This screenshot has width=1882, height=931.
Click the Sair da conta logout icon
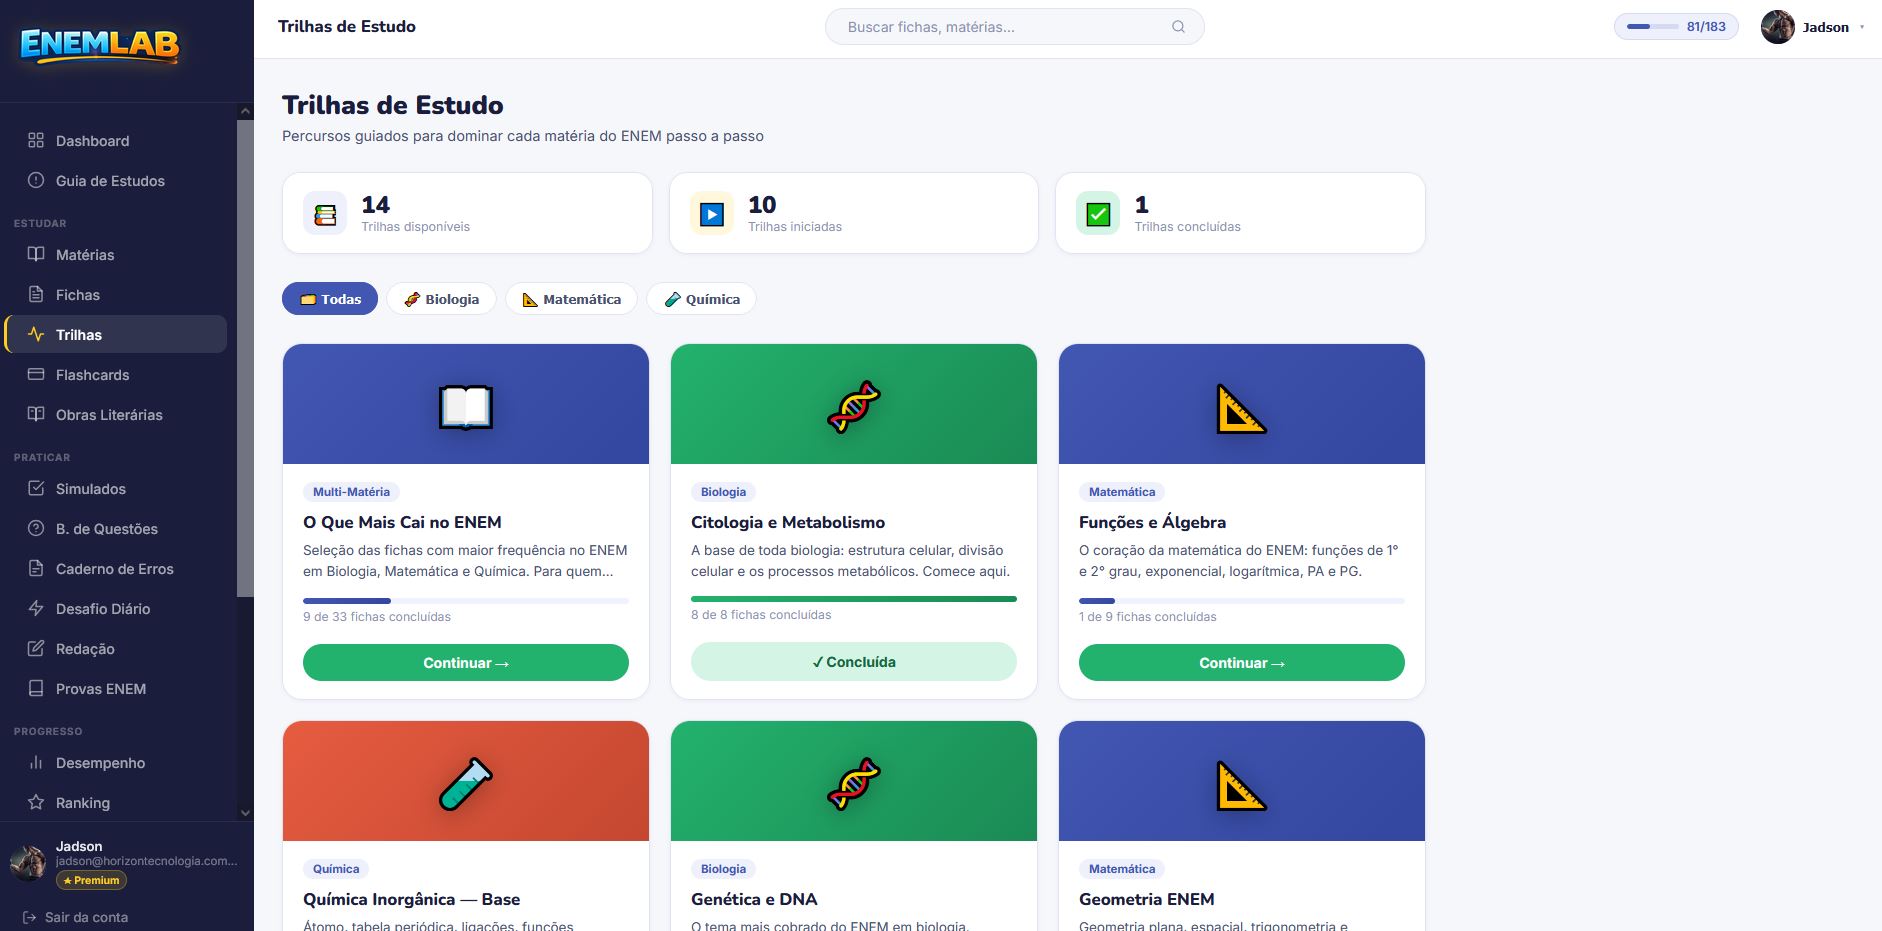(x=27, y=917)
